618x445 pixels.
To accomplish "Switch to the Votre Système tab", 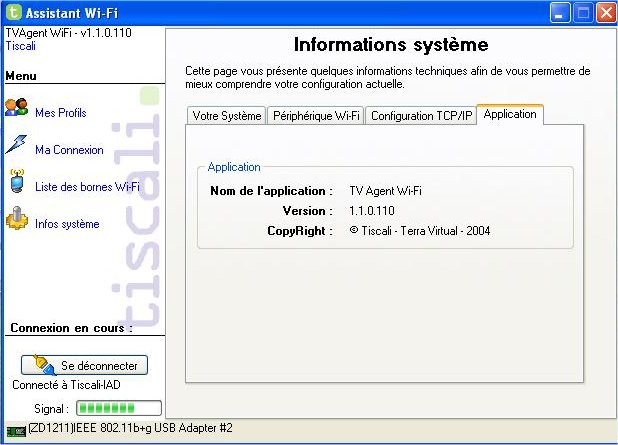I will tap(227, 115).
